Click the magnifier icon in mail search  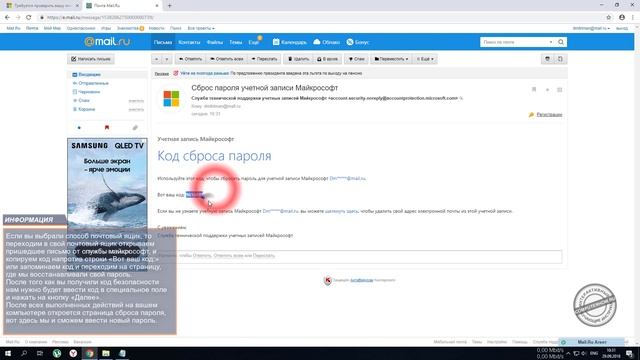tap(561, 42)
